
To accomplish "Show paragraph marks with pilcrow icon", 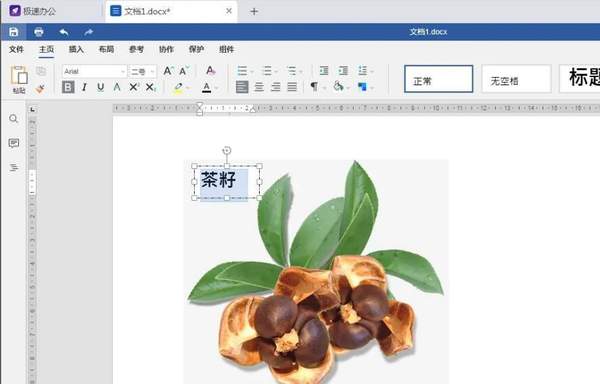I will coord(314,87).
